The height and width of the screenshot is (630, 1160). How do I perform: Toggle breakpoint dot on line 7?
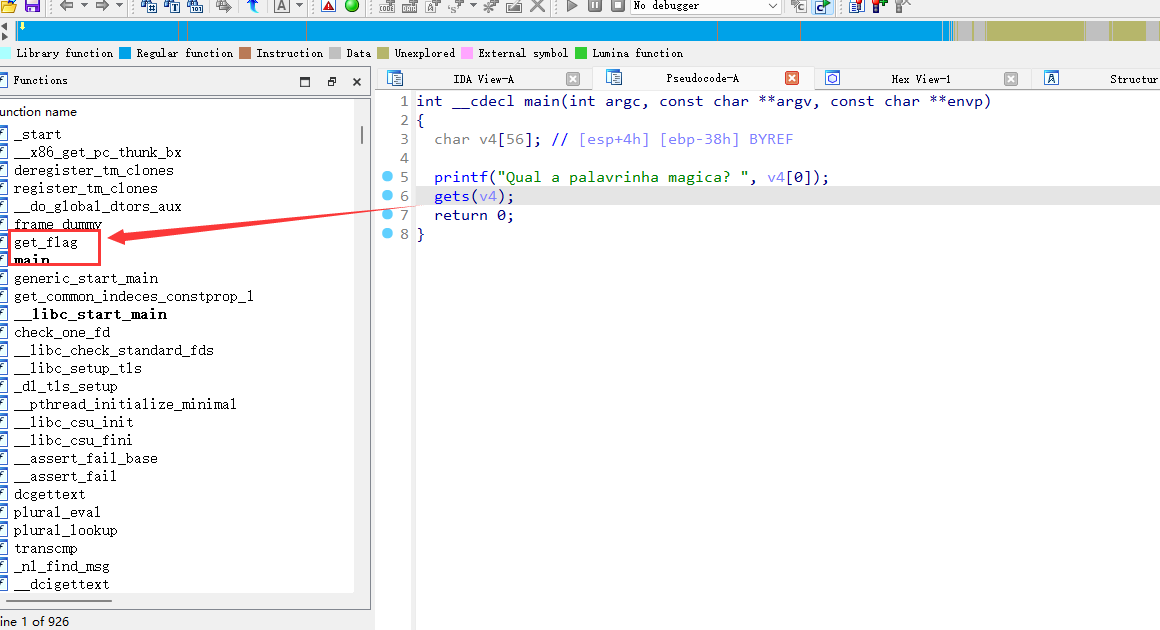(387, 214)
